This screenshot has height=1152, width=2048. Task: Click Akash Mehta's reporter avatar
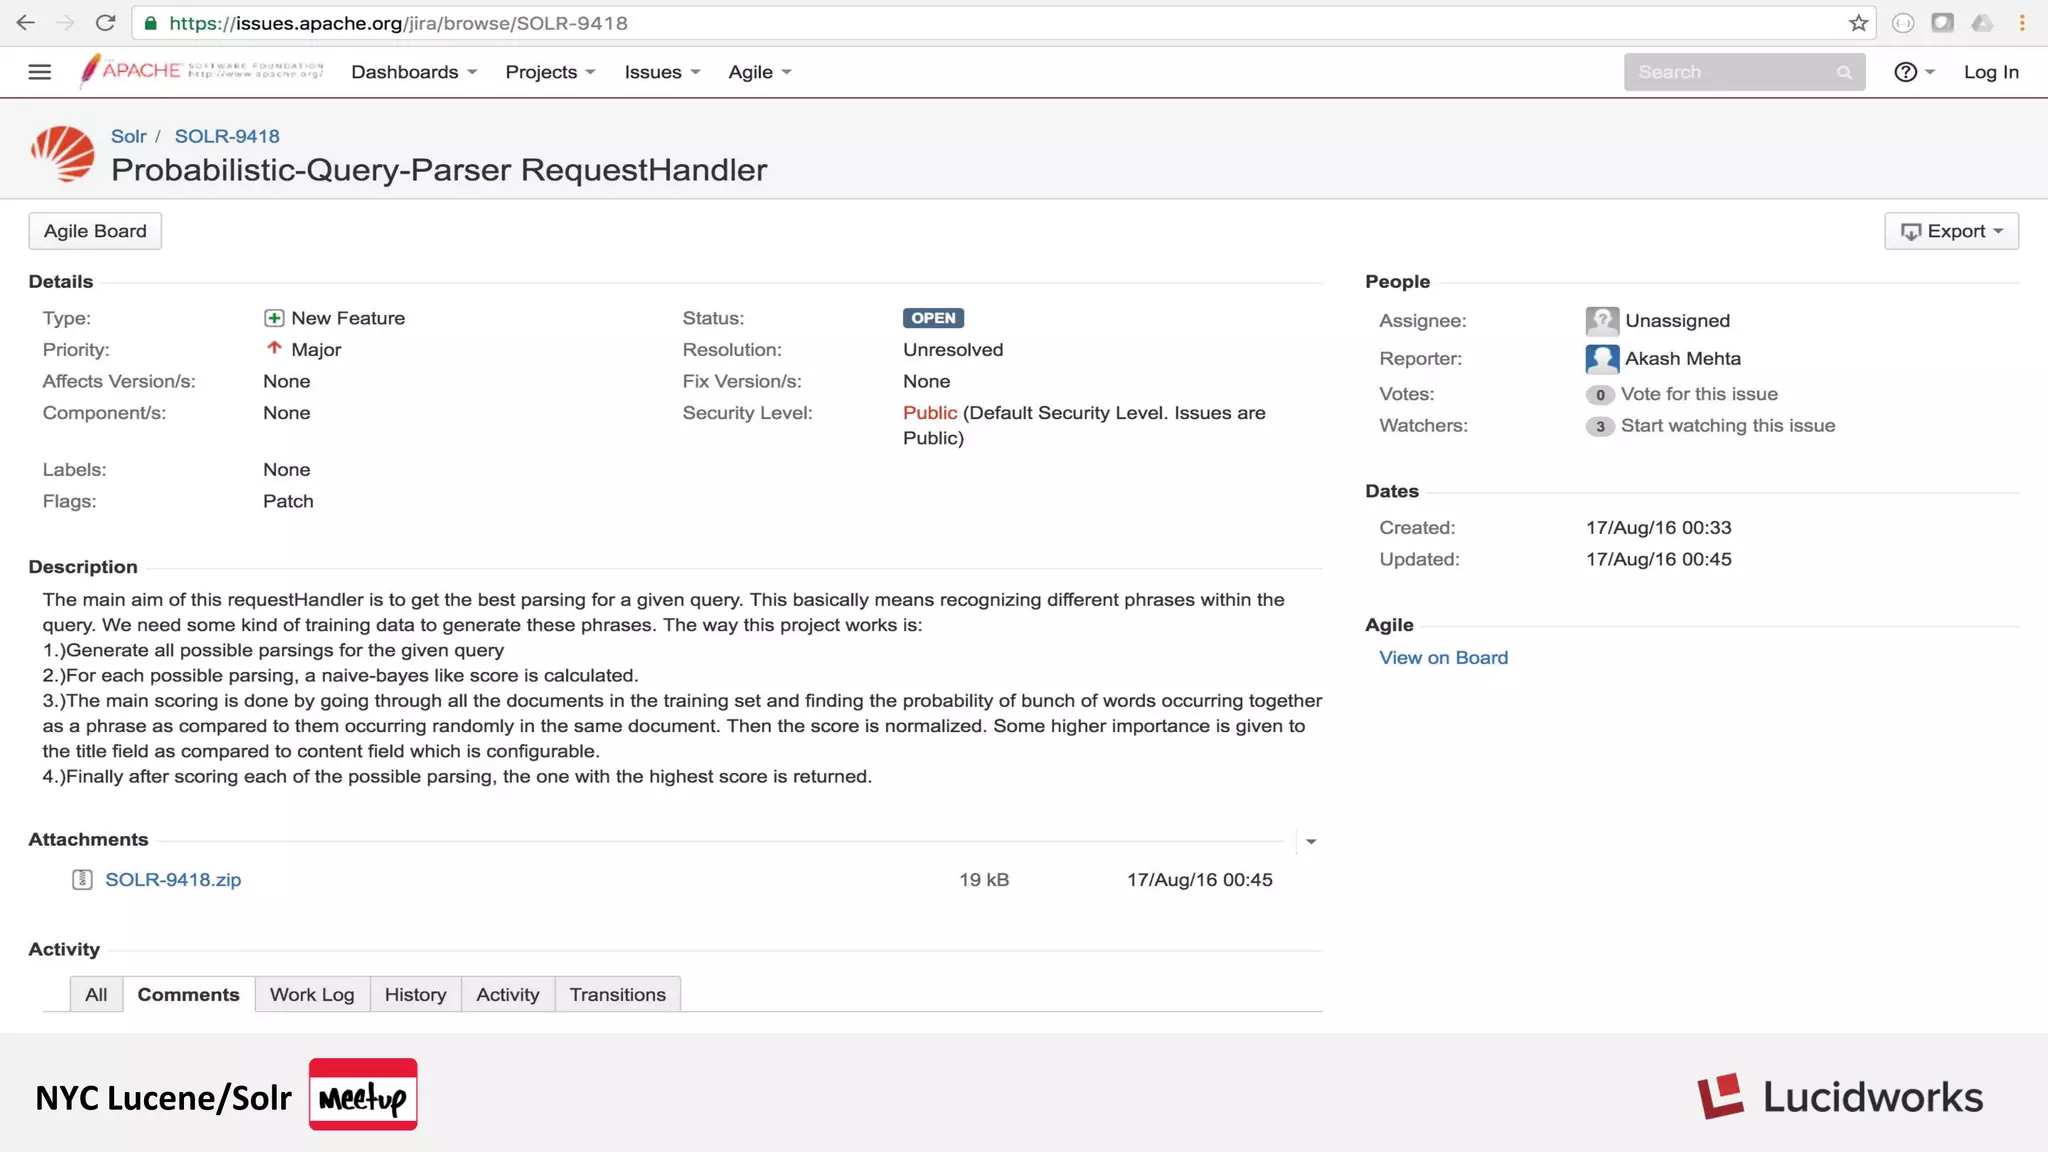pos(1601,358)
